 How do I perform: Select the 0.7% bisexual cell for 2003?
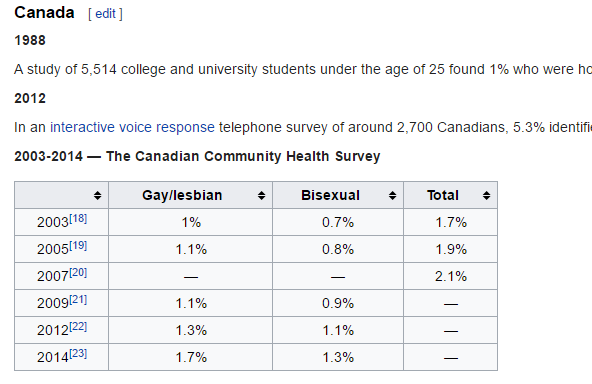point(338,222)
